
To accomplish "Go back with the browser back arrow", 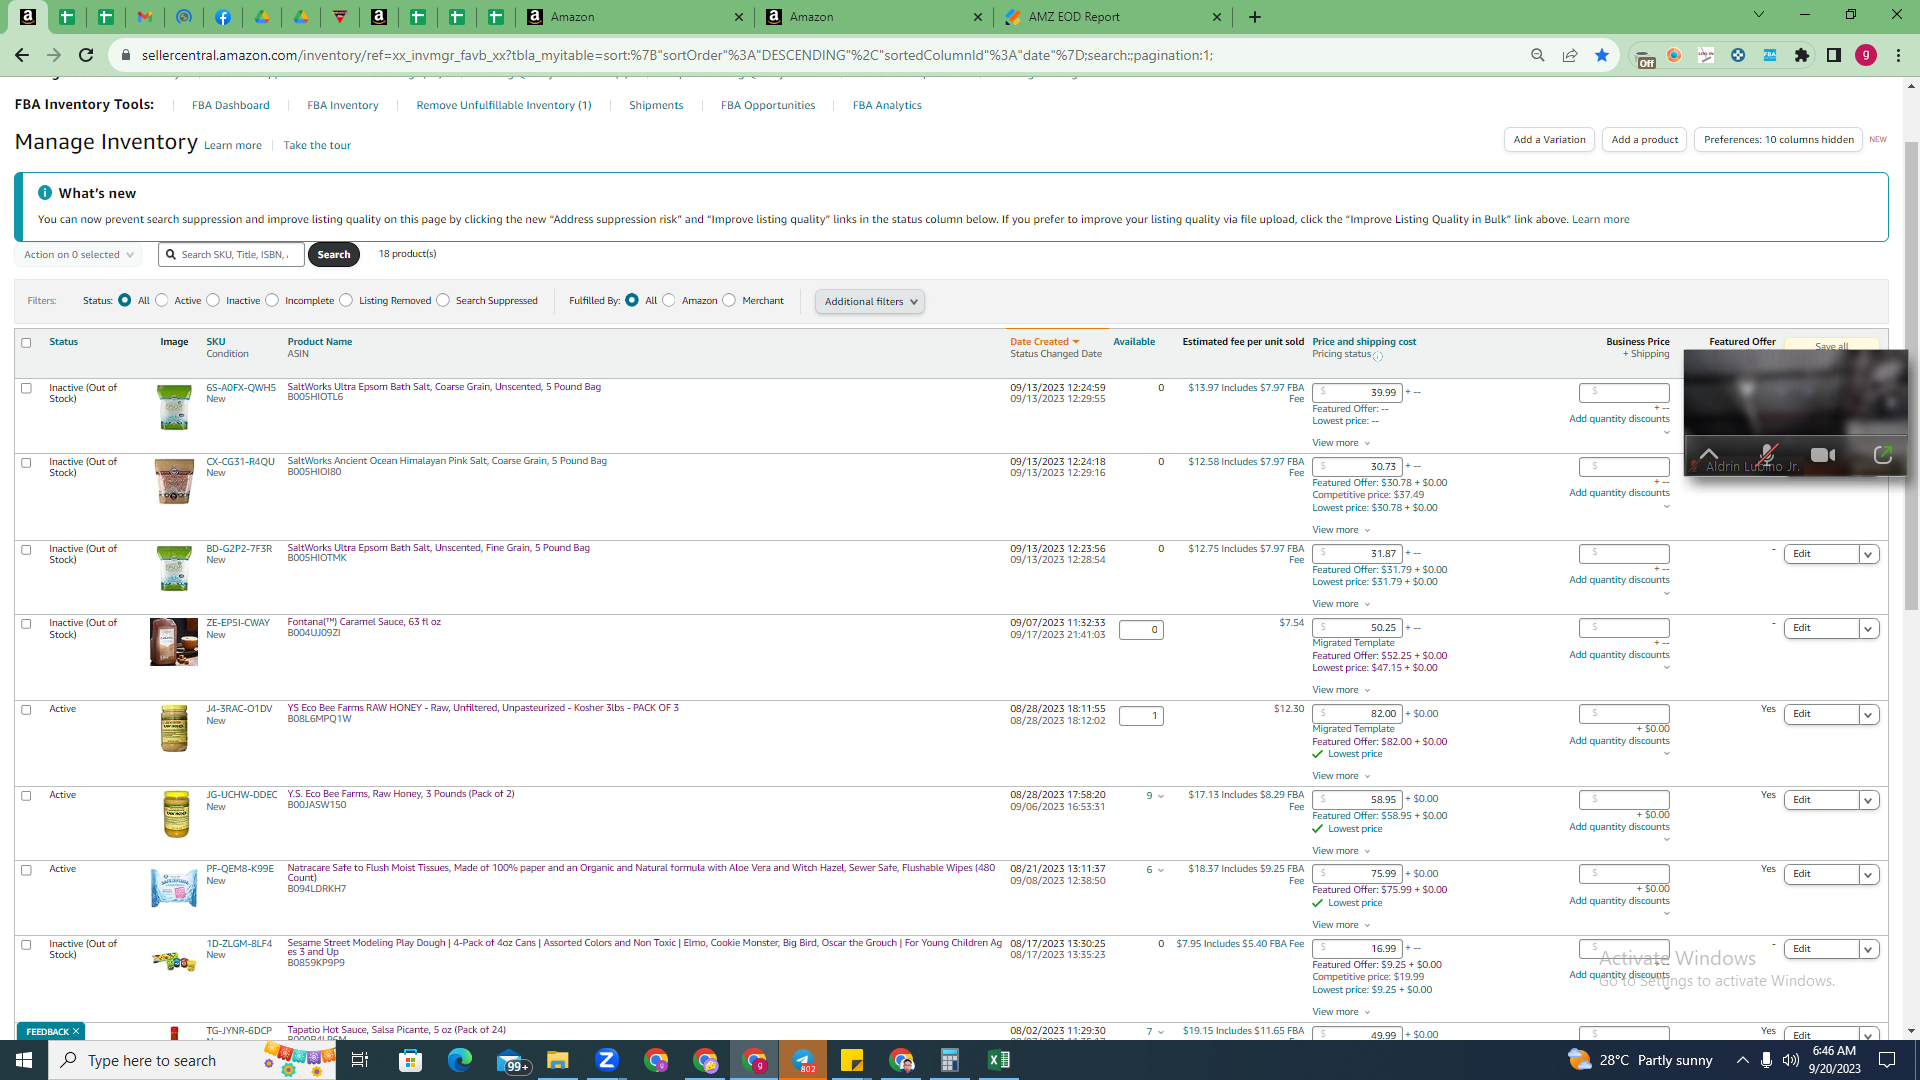I will click(22, 55).
